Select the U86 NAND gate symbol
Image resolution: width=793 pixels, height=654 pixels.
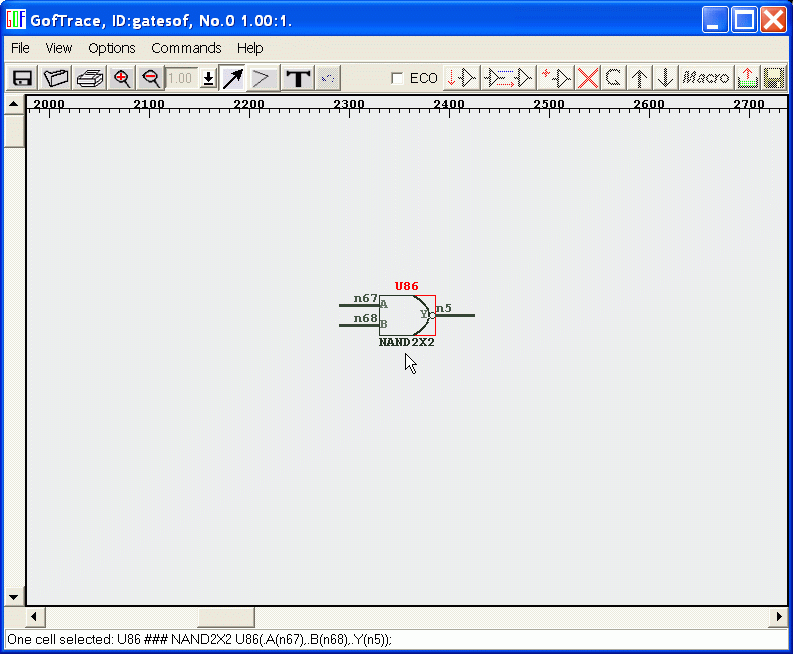[407, 315]
